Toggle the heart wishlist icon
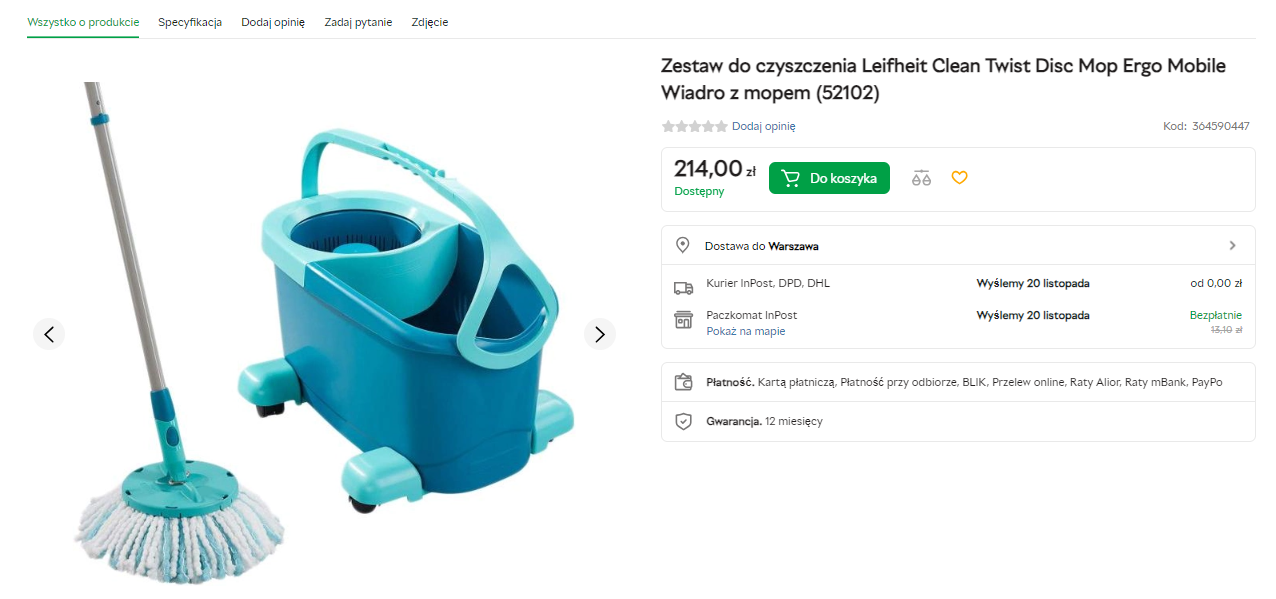Image resolution: width=1276 pixels, height=599 pixels. [959, 178]
